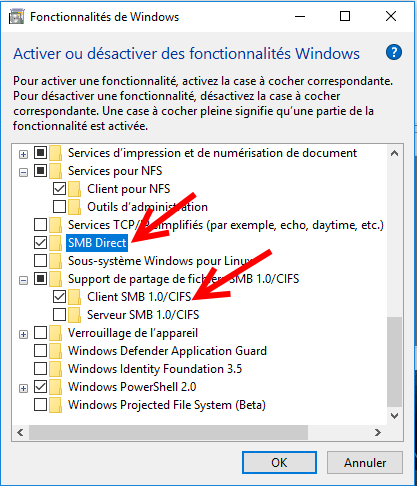Open the blue help question mark icon
Viewport: 417px width, 486px height.
[x=394, y=52]
